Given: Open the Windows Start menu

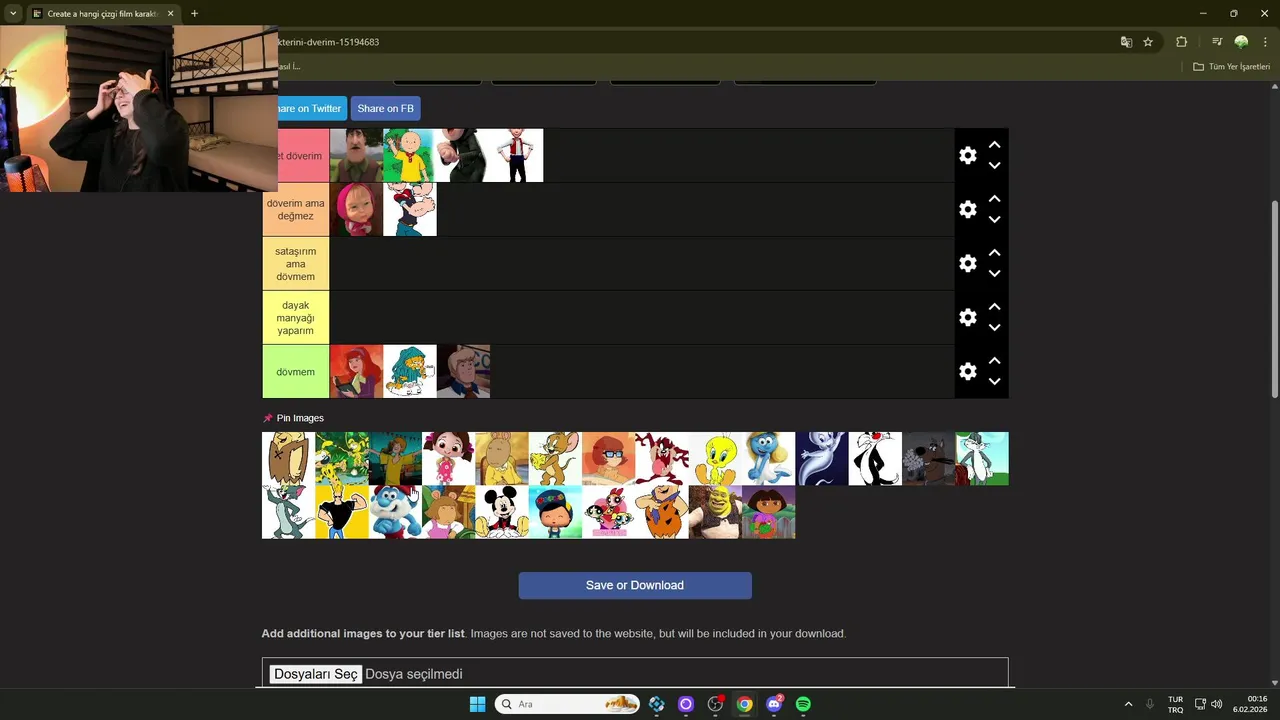Looking at the screenshot, I should click(x=477, y=704).
